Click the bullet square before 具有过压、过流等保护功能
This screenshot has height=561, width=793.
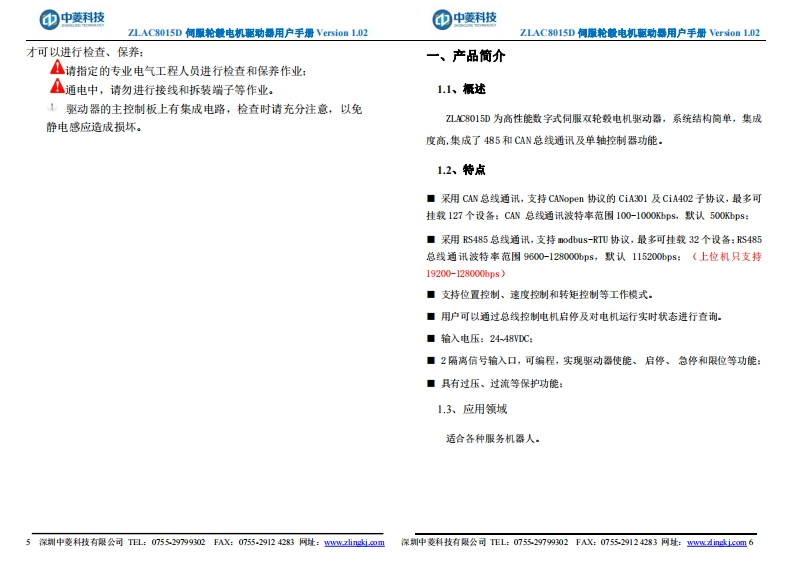pos(431,383)
